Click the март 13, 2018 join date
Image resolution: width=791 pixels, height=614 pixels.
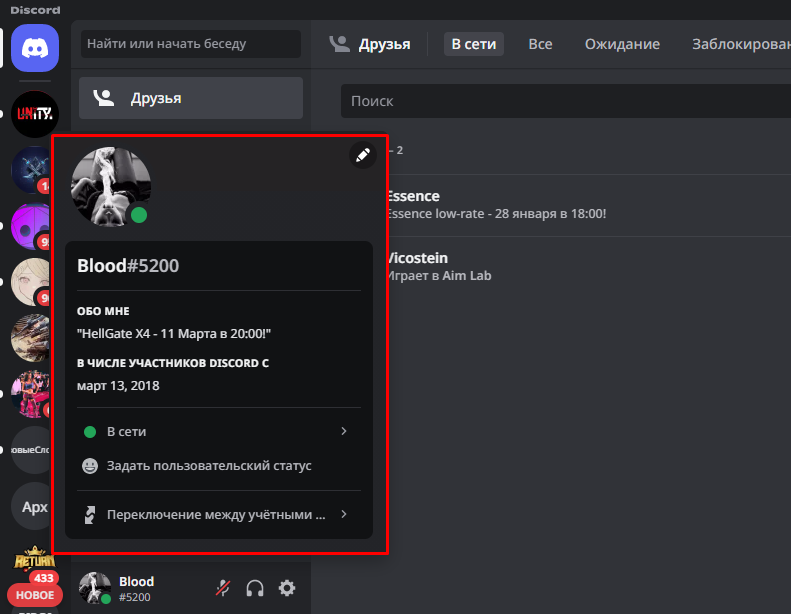click(118, 385)
